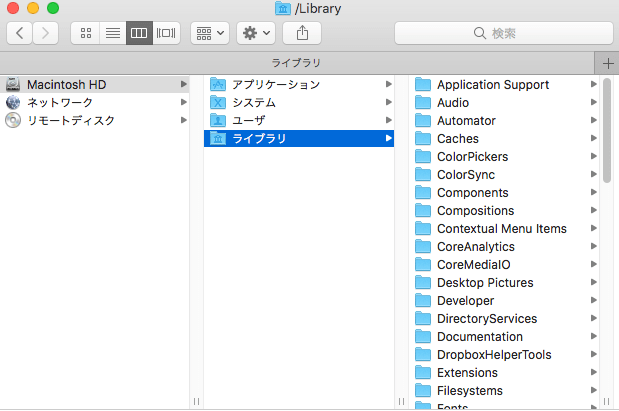
Task: Expand Application Support row arrow
Action: click(594, 84)
